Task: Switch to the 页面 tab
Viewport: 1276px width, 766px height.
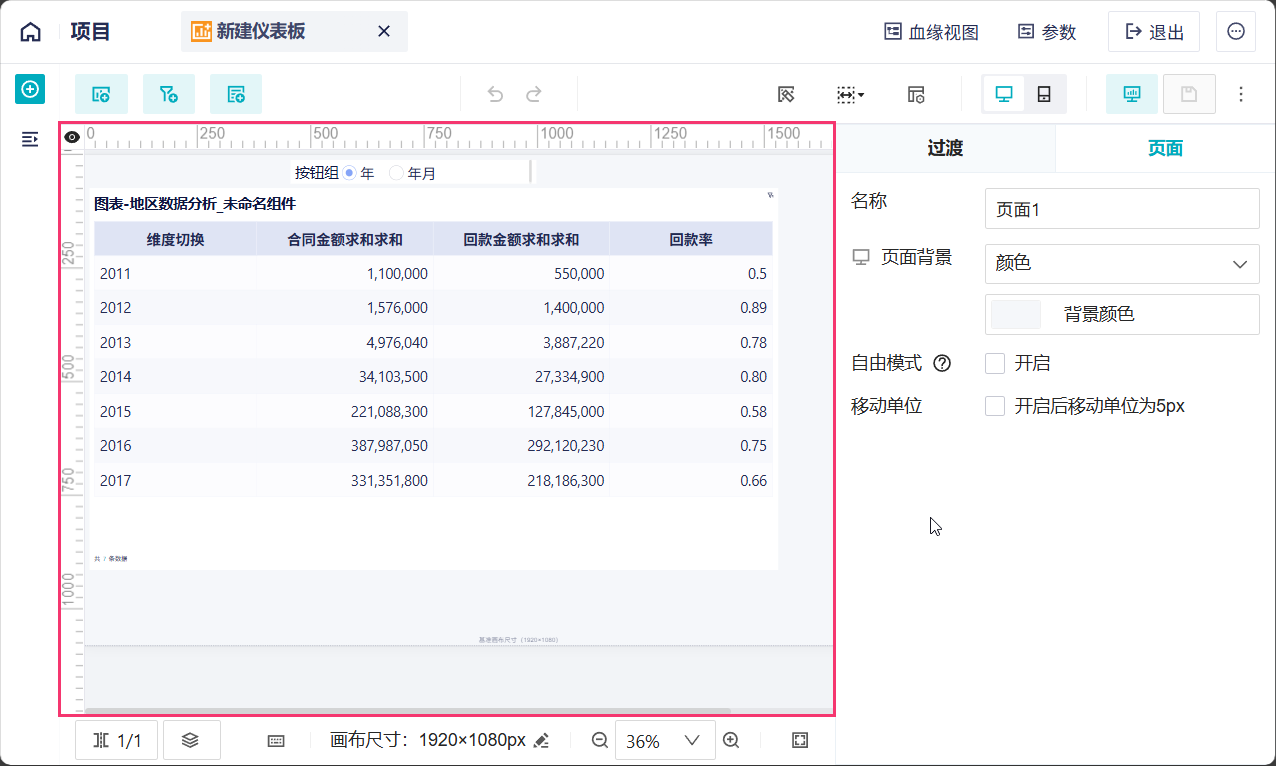Action: pos(1165,148)
